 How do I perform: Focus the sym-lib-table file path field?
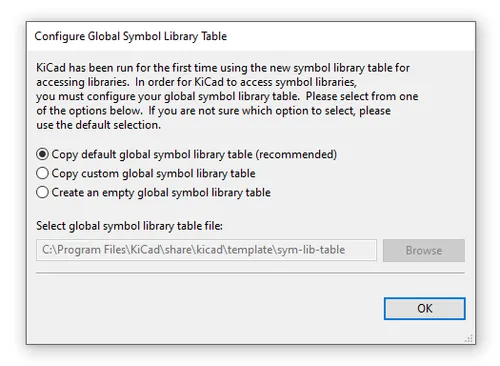[206, 250]
